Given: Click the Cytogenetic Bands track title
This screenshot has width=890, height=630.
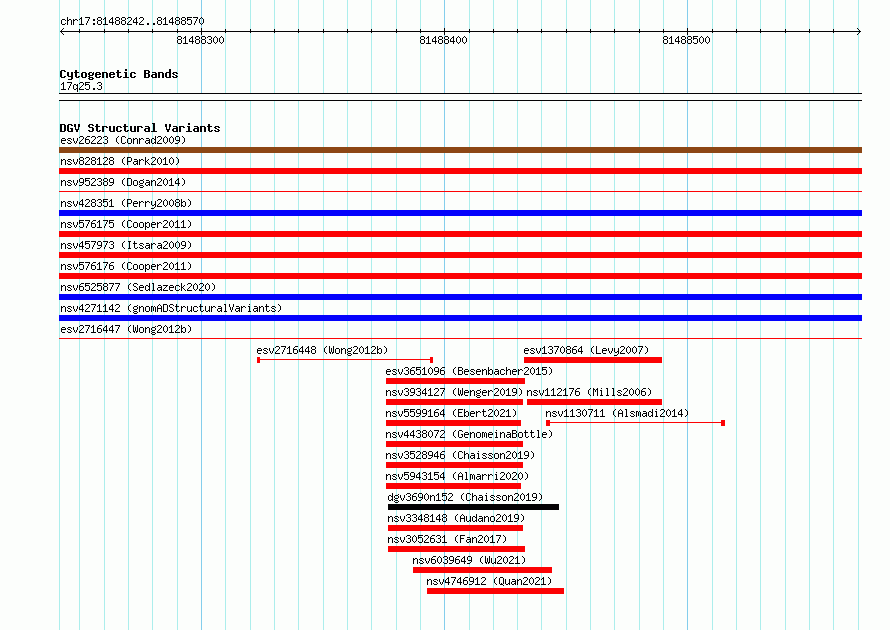Looking at the screenshot, I should click(119, 74).
